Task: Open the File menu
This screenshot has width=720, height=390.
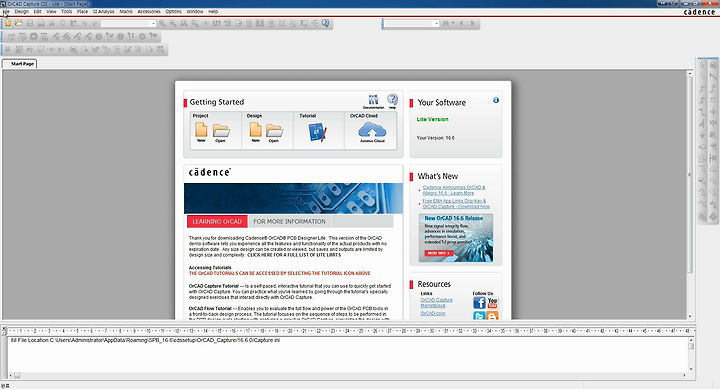Action: click(x=6, y=11)
